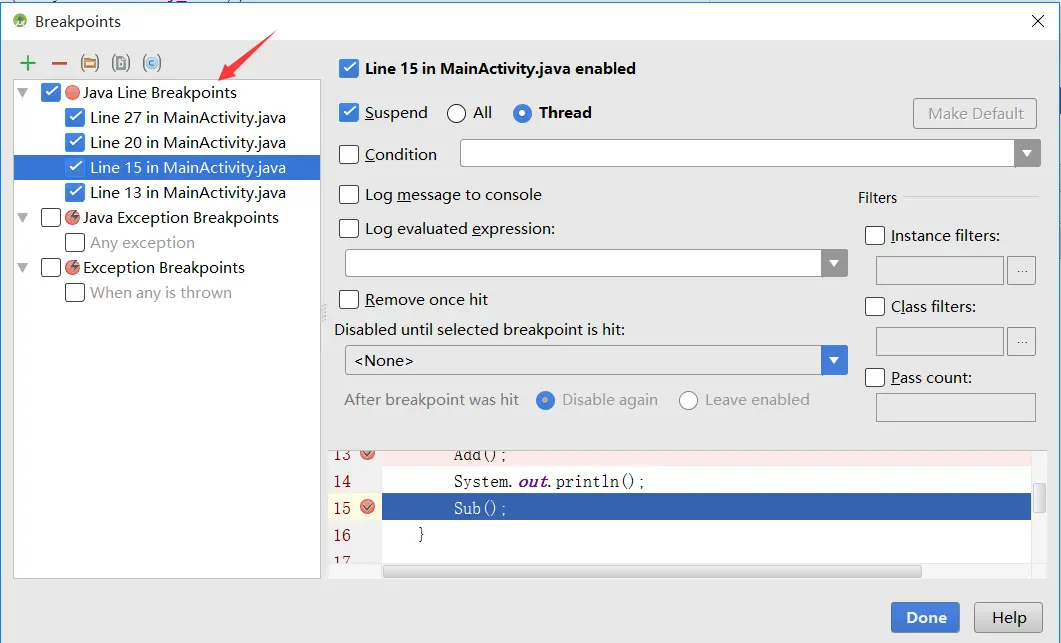Expand the Exception Breakpoints group arrow
The width and height of the screenshot is (1061, 643).
coord(21,267)
